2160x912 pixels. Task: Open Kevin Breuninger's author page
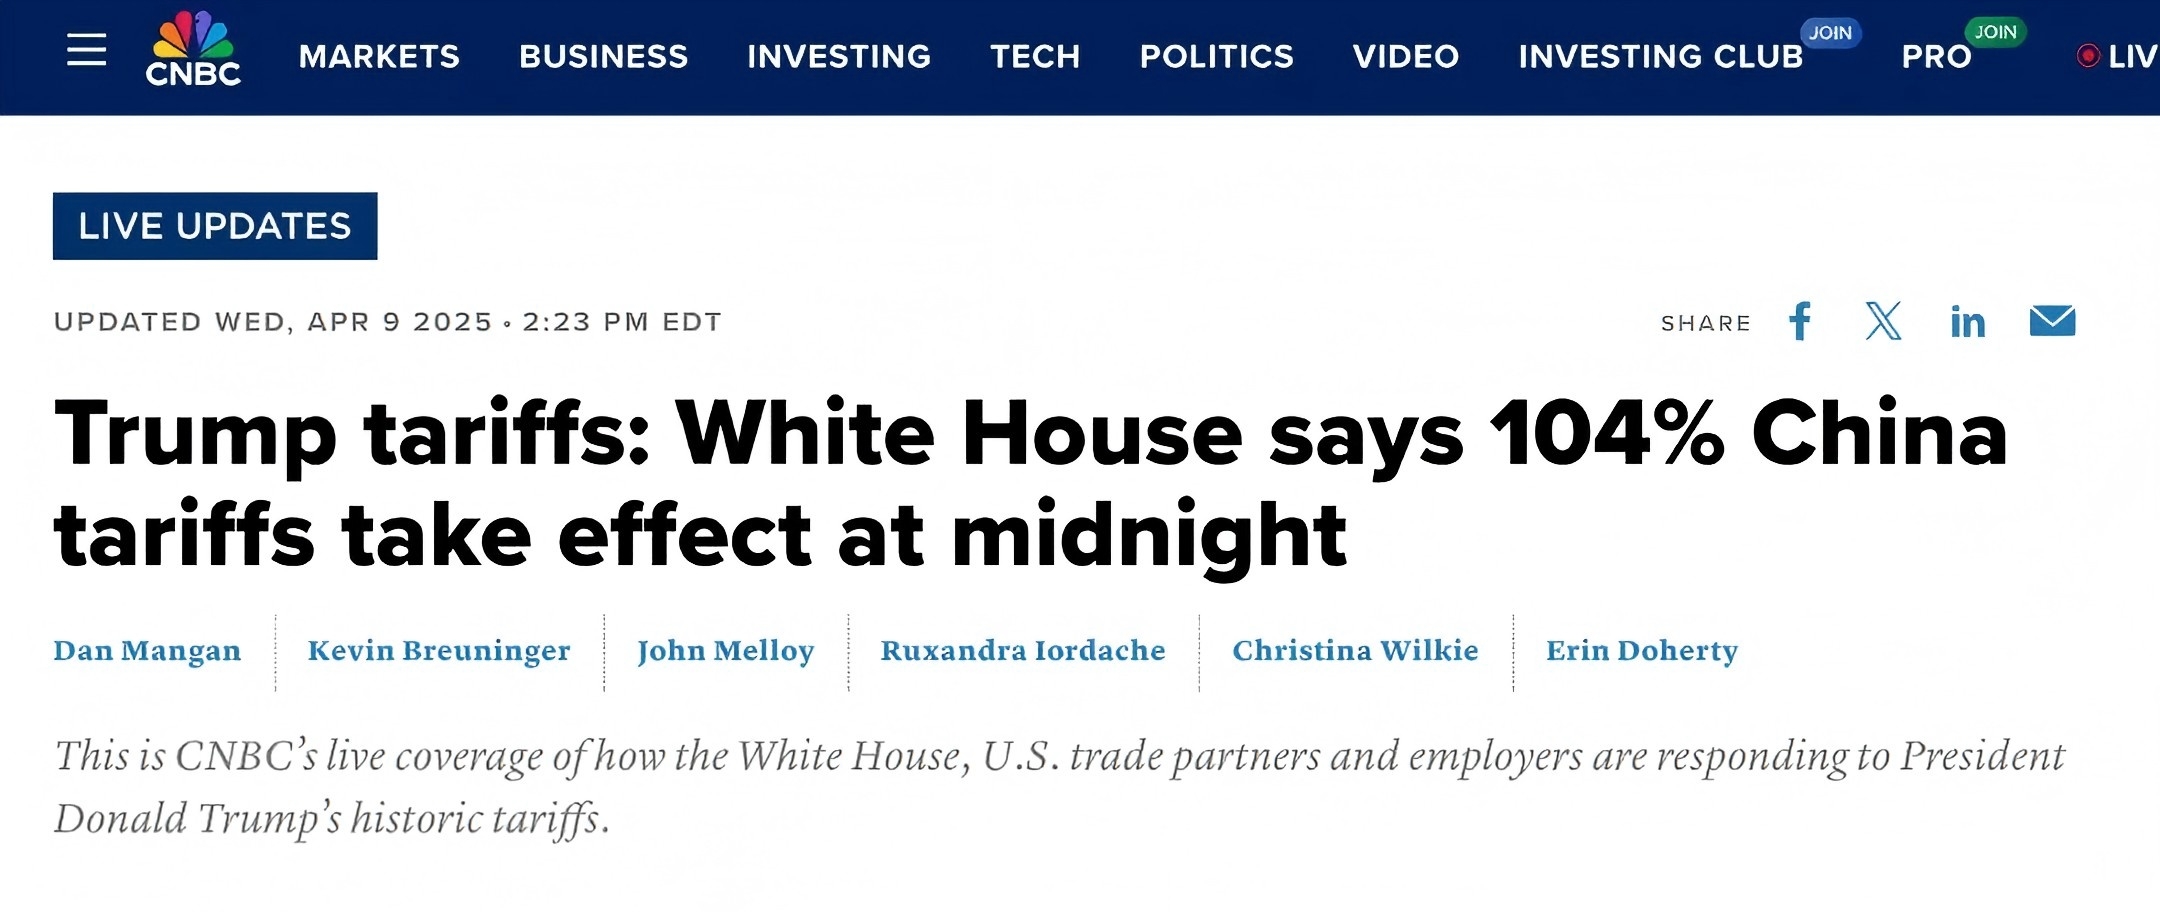click(439, 650)
